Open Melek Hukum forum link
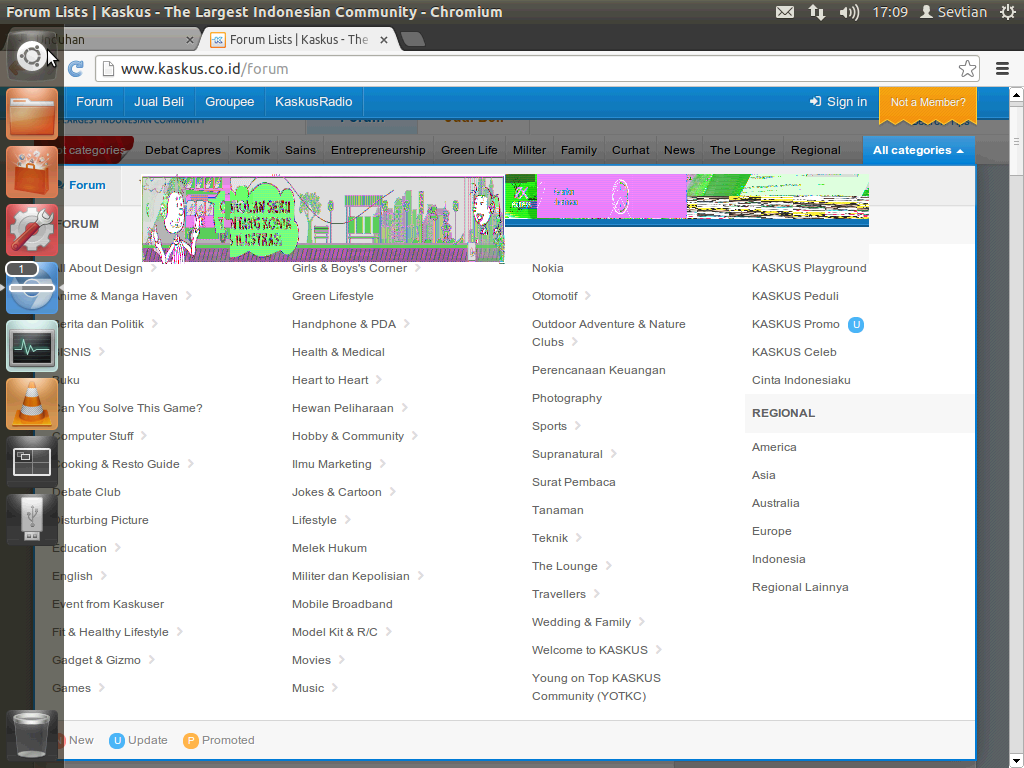Image resolution: width=1024 pixels, height=768 pixels. [329, 548]
